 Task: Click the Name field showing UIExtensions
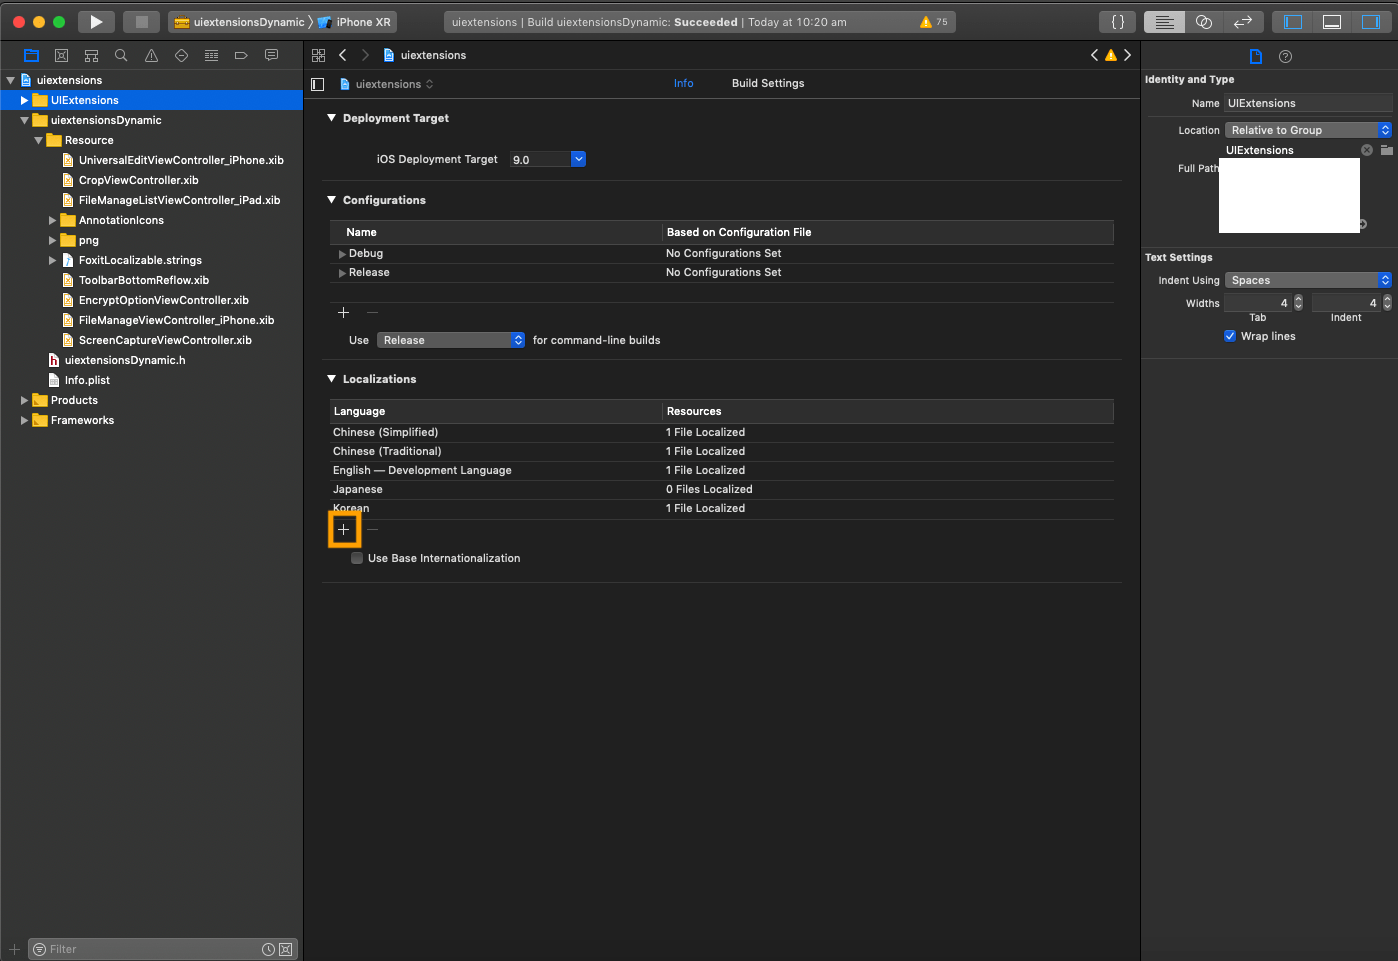1308,103
